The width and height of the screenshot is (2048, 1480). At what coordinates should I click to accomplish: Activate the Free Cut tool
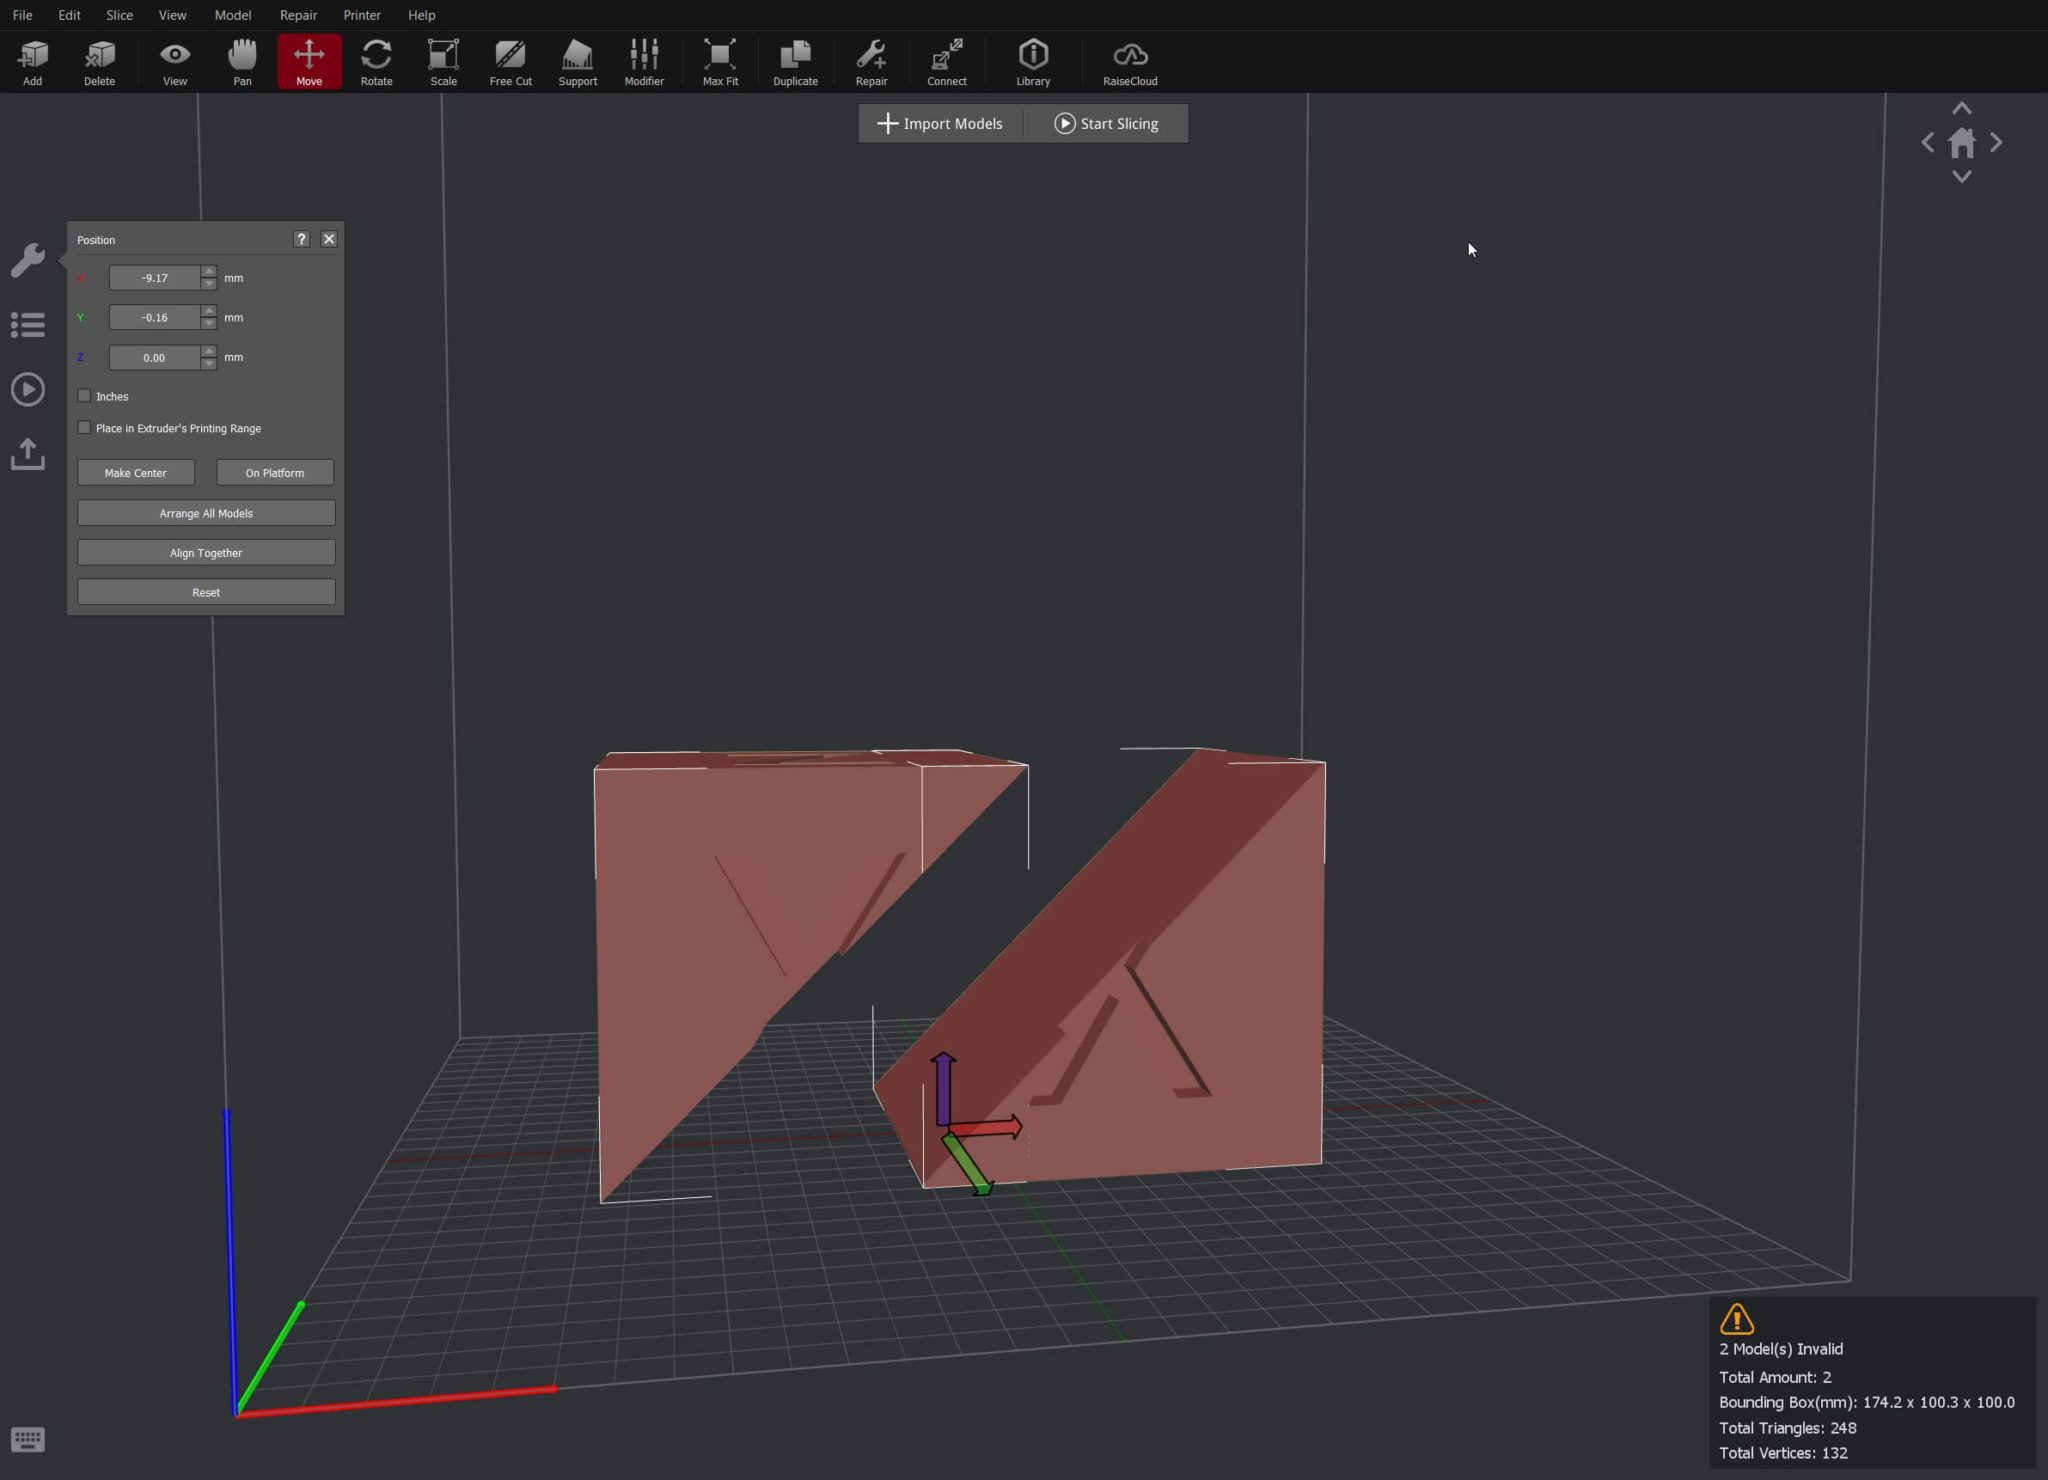[509, 60]
